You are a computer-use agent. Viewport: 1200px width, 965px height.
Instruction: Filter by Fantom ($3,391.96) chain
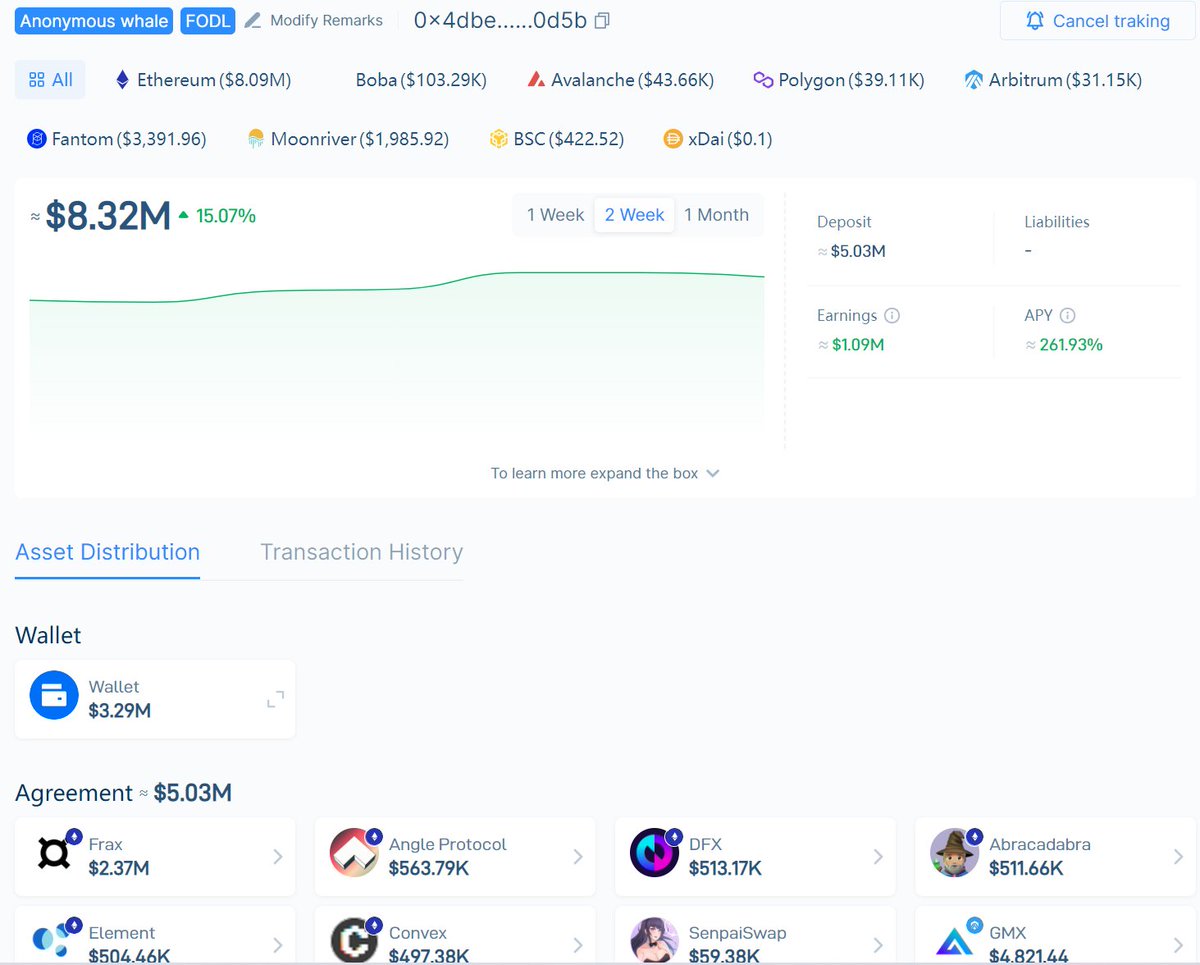coord(117,139)
